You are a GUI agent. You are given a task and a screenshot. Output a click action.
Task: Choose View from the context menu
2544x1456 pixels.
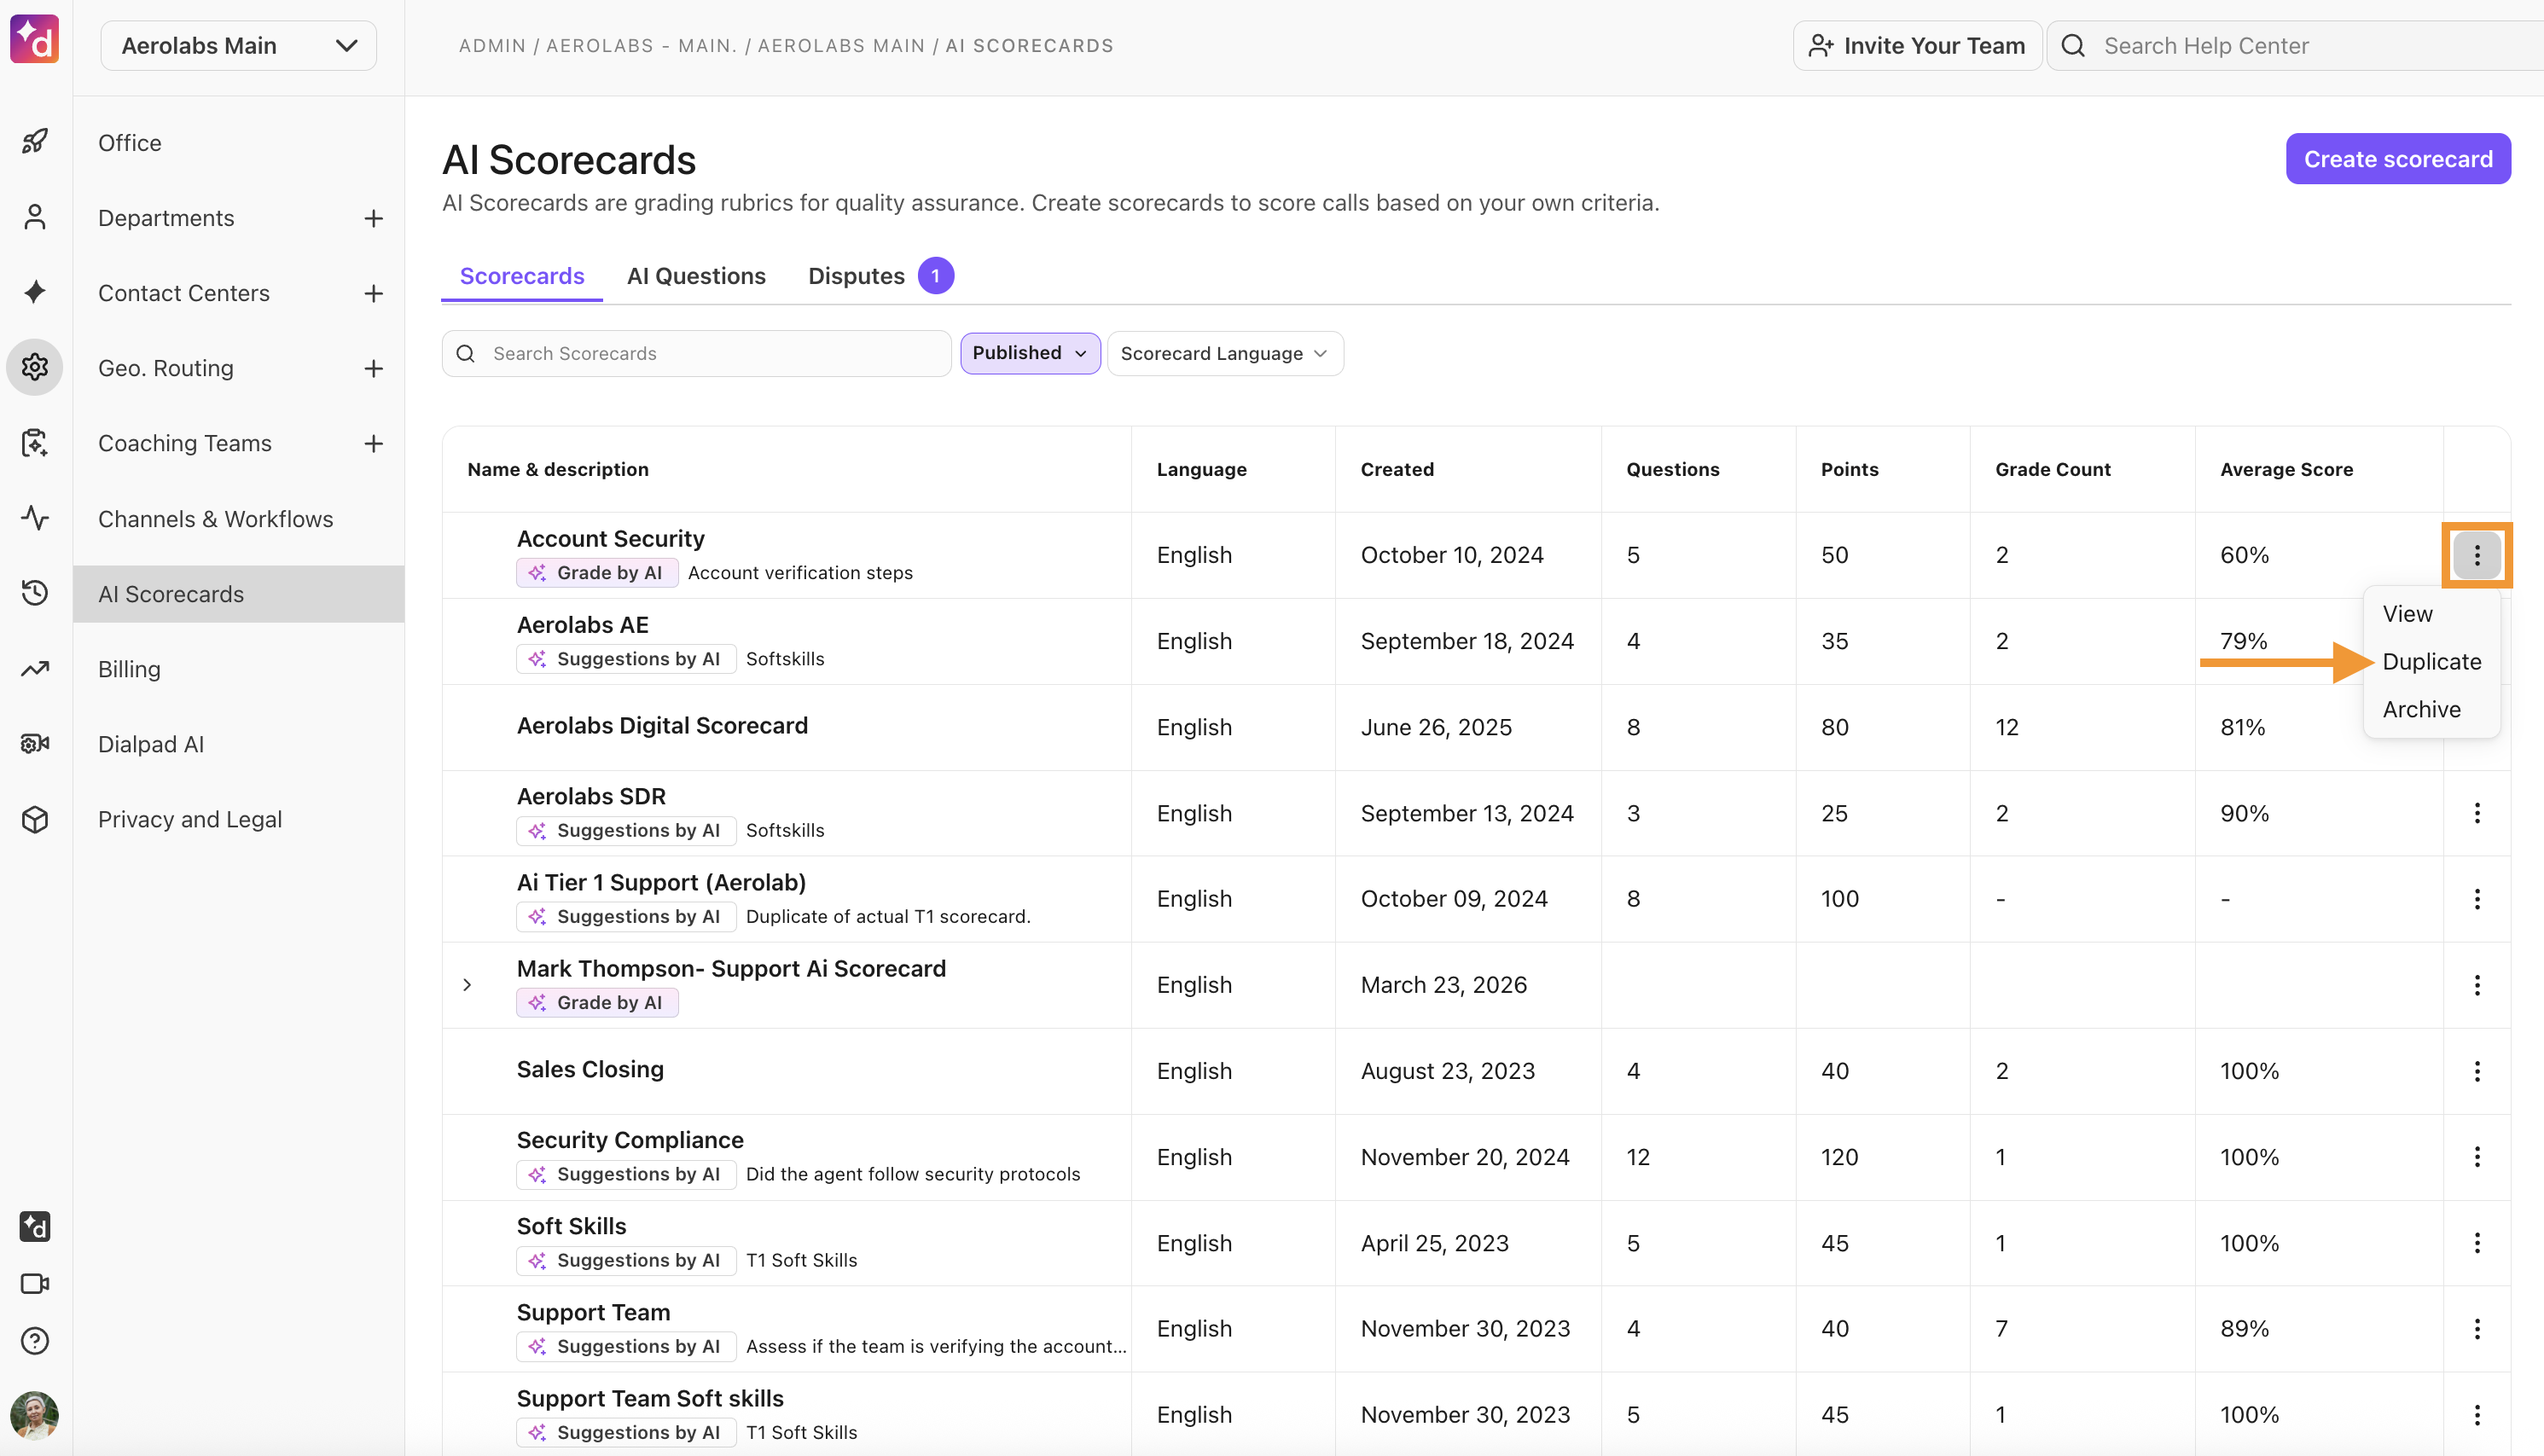pos(2408,614)
